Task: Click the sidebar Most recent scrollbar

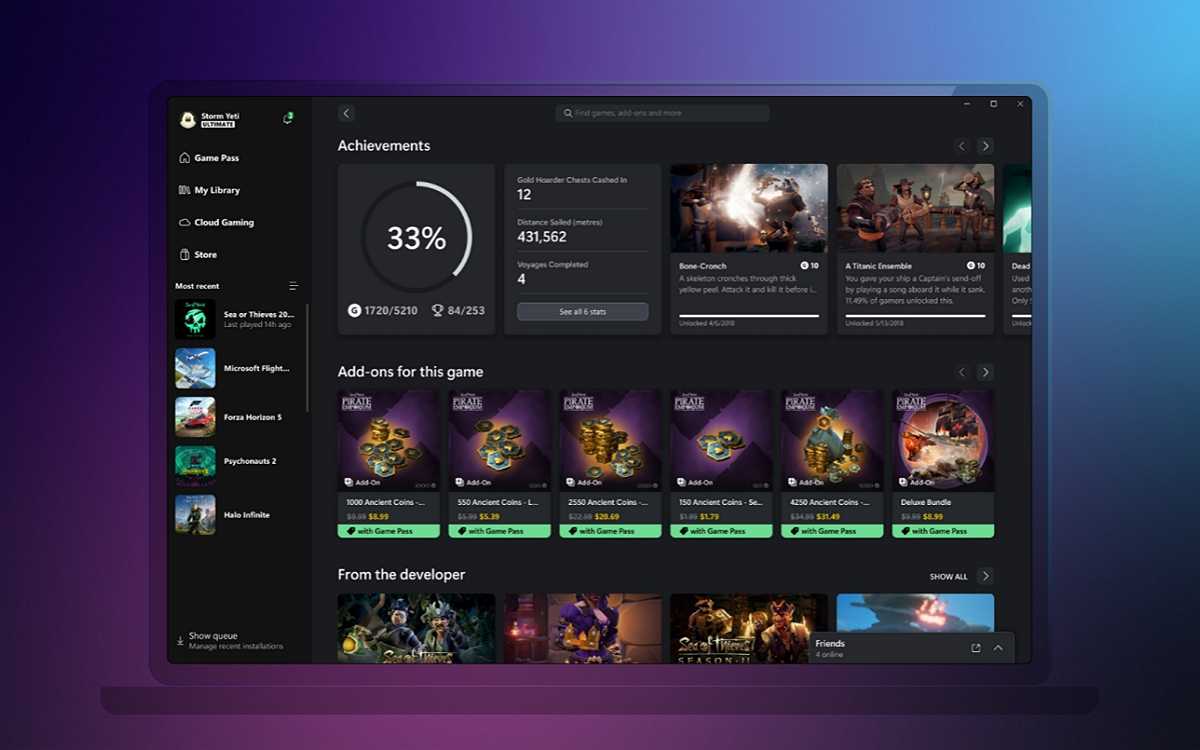Action: 307,360
